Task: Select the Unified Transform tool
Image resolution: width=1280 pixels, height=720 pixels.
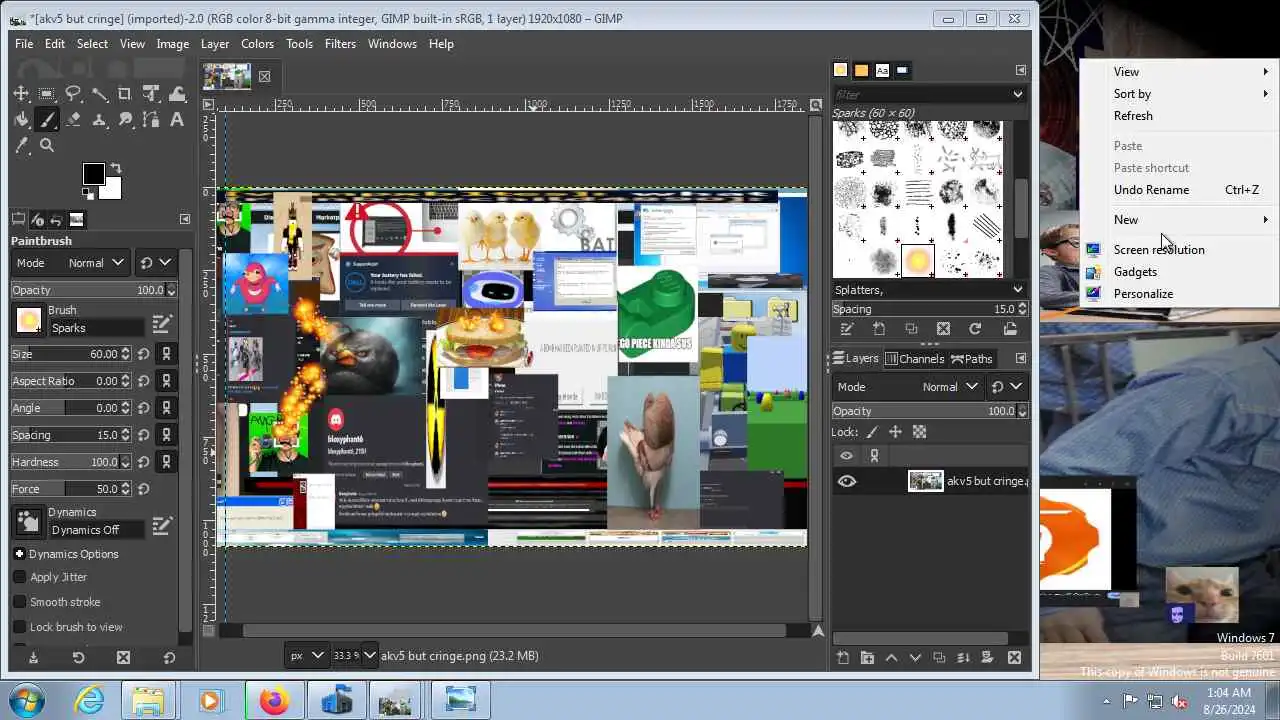Action: pos(151,94)
